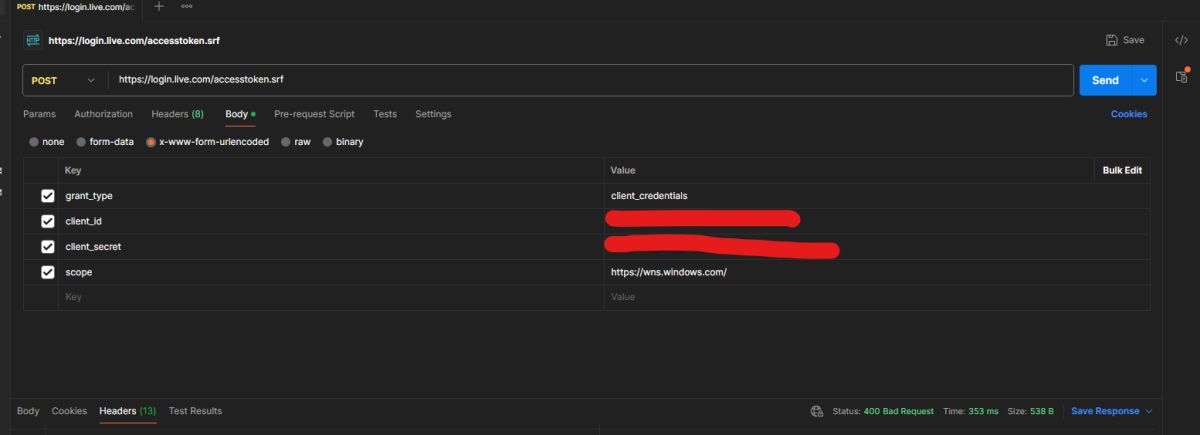Open the Pre-request Script tab
1200x435 pixels.
click(x=314, y=114)
